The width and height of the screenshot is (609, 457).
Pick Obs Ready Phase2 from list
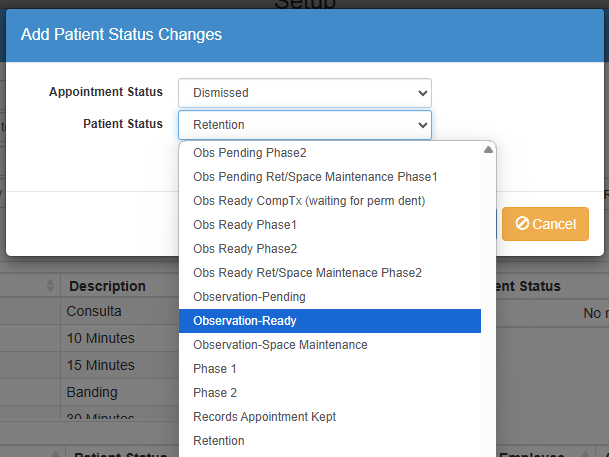click(x=330, y=248)
